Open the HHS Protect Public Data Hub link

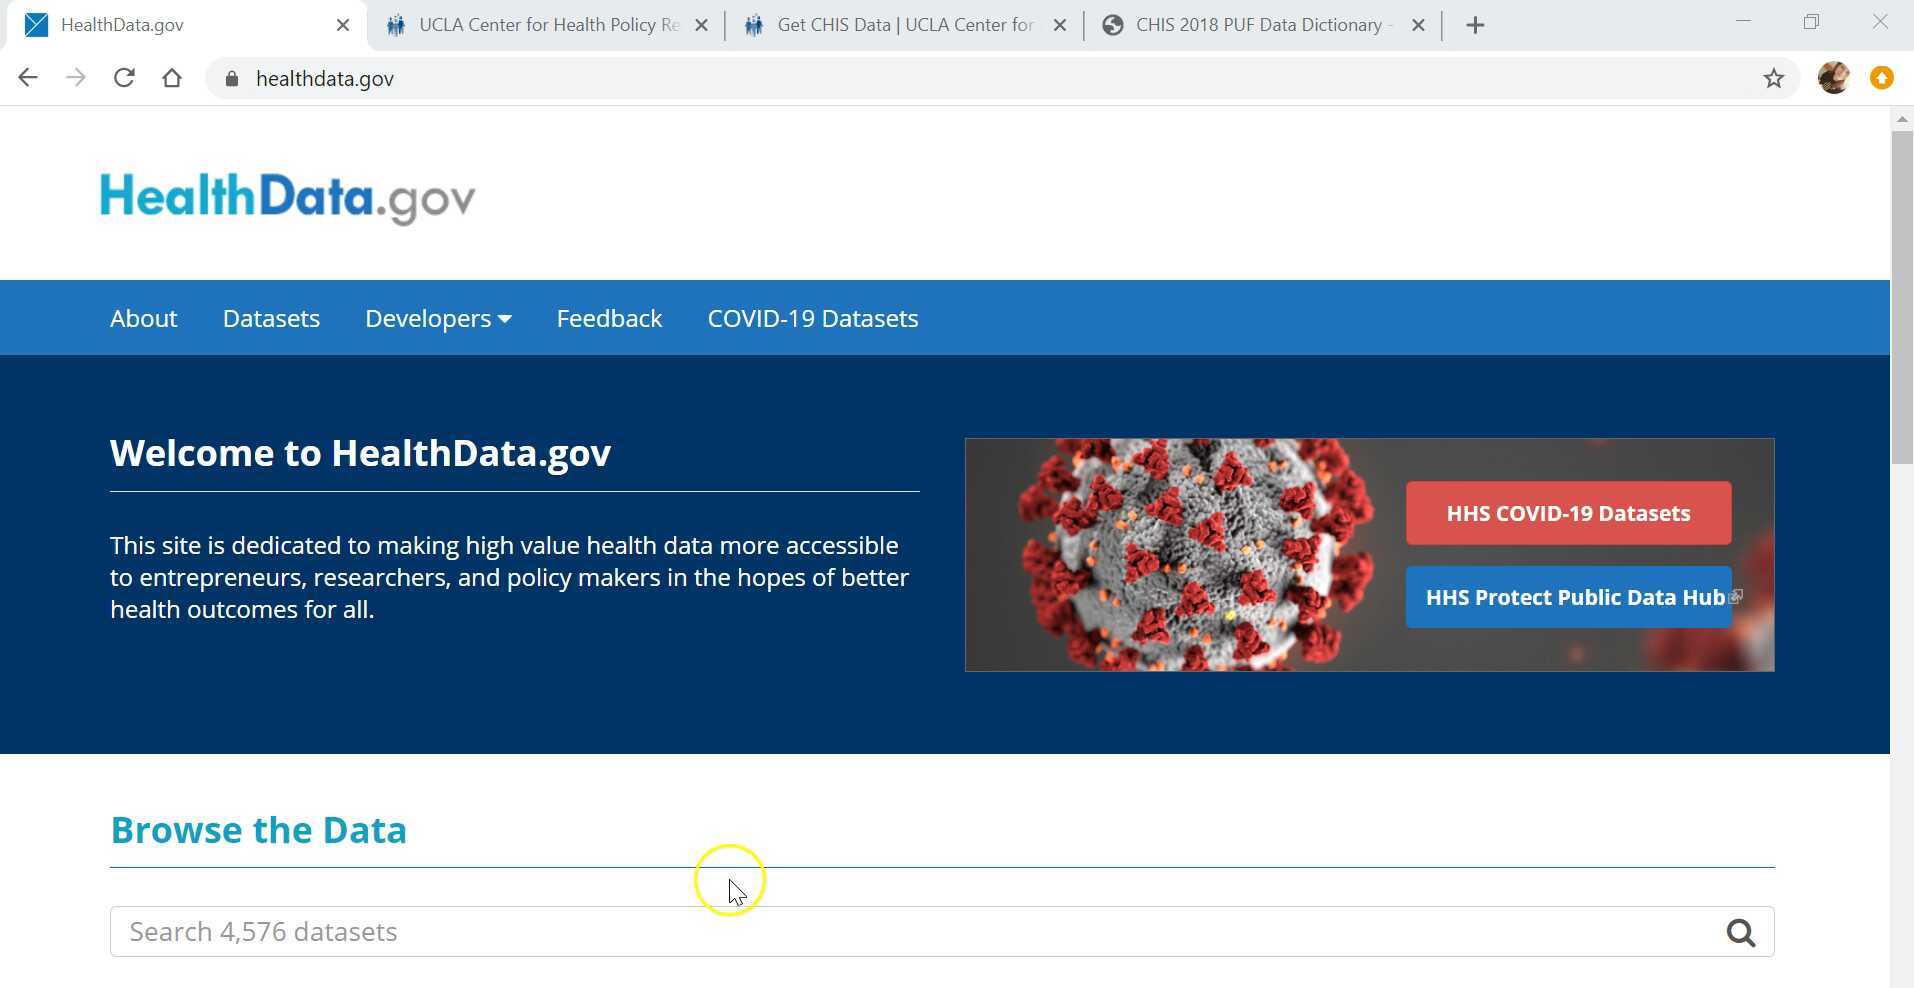(x=1567, y=597)
